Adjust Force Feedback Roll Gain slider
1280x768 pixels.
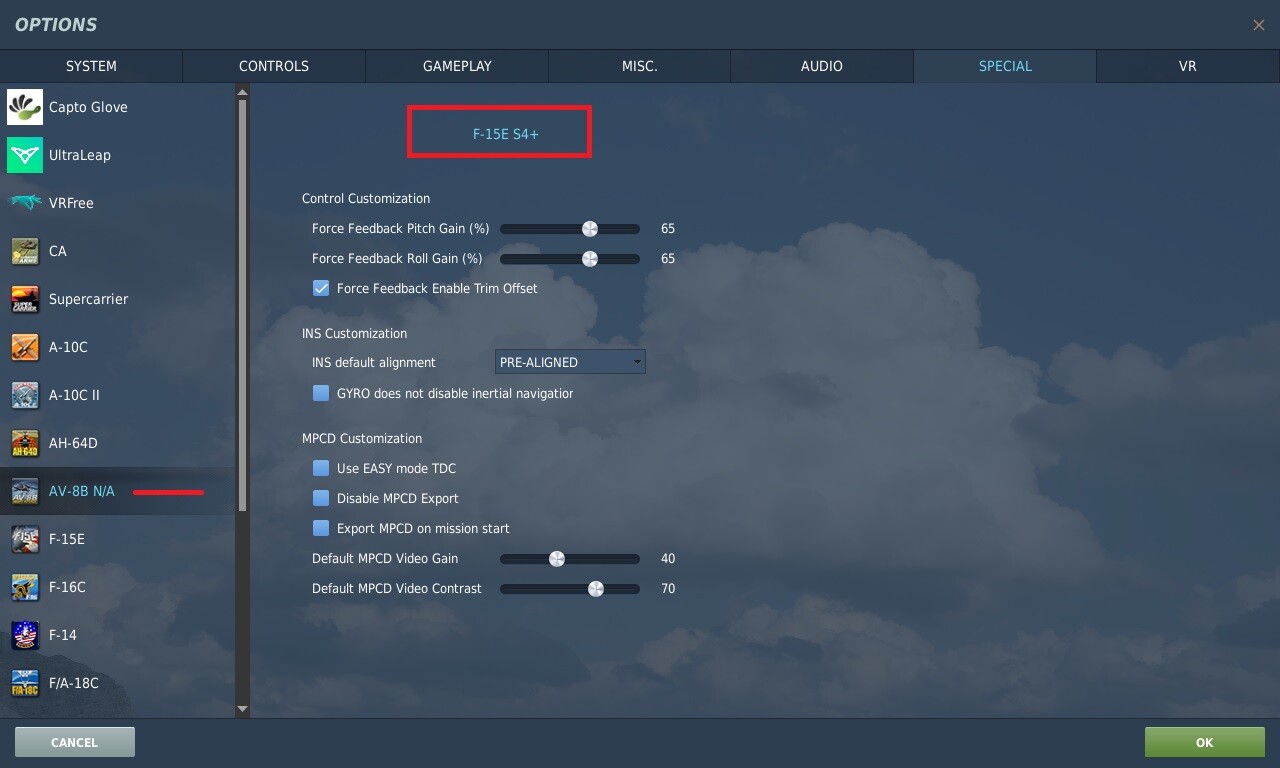click(590, 258)
